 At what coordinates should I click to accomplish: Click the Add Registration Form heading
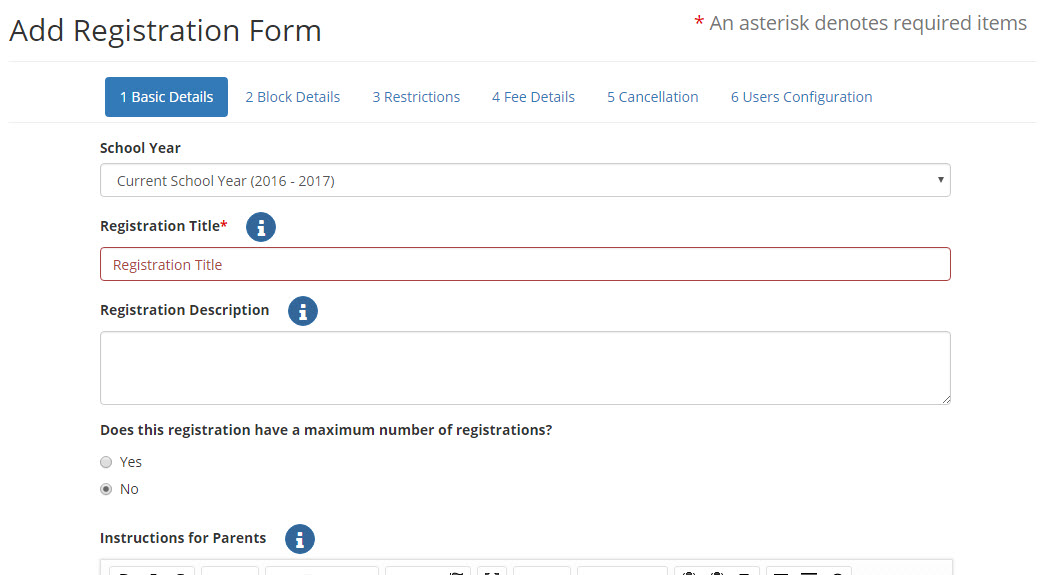pyautogui.click(x=165, y=31)
